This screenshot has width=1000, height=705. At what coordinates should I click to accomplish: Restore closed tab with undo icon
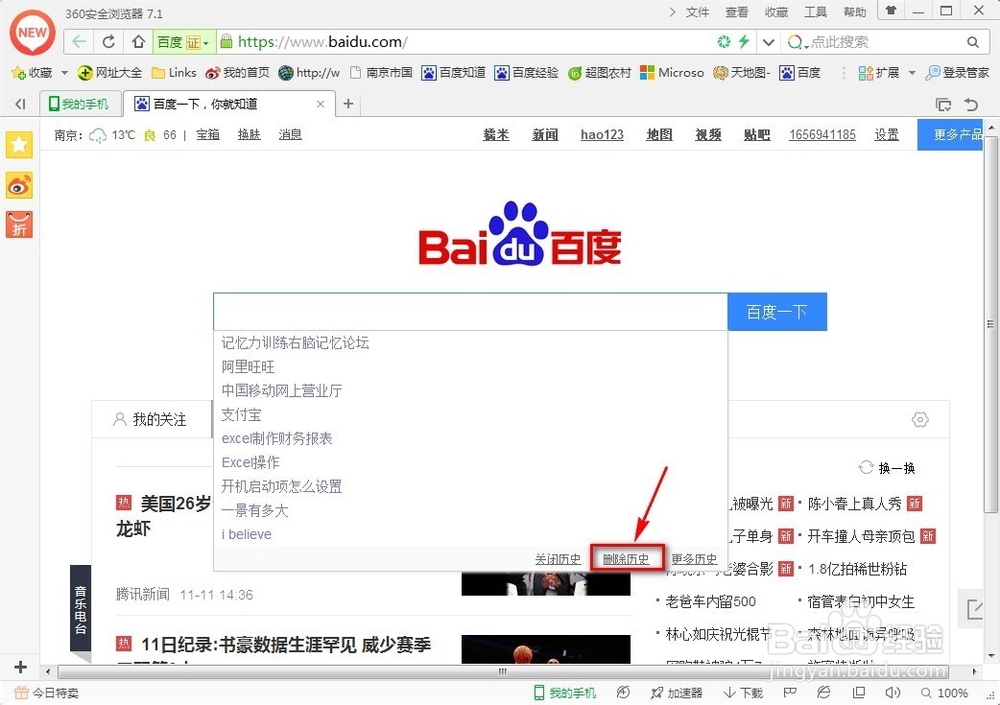pyautogui.click(x=971, y=104)
